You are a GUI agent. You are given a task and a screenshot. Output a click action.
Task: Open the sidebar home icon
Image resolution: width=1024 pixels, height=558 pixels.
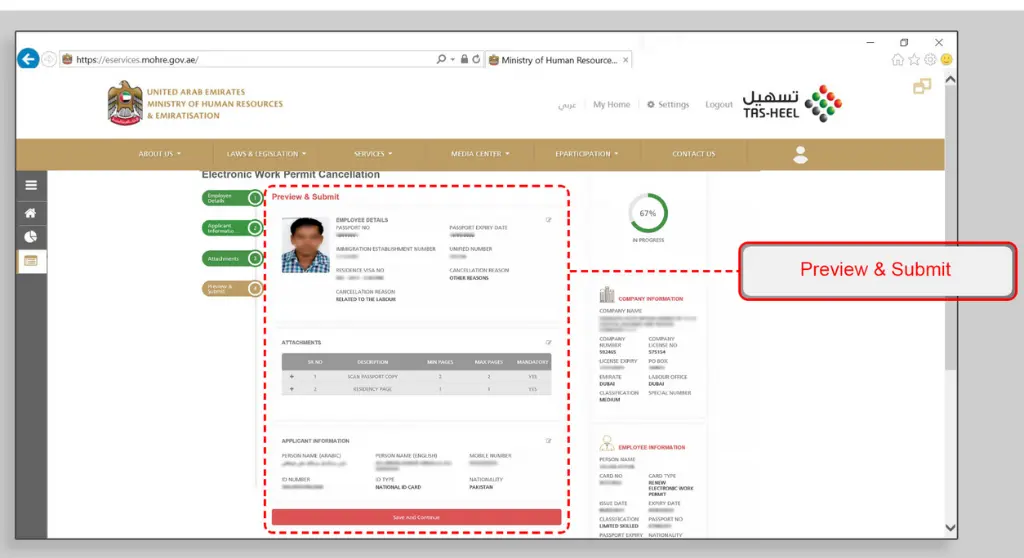coord(31,213)
